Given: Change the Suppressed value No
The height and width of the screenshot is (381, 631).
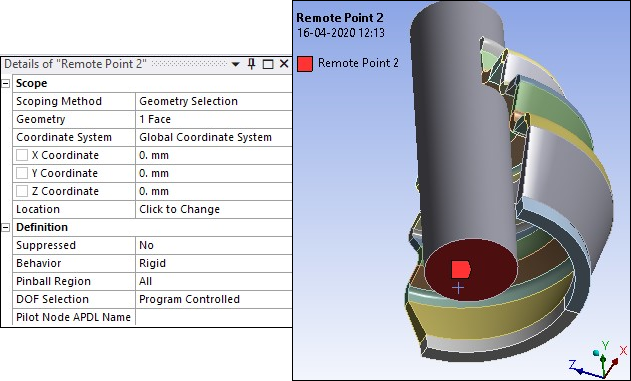Looking at the screenshot, I should pos(214,245).
